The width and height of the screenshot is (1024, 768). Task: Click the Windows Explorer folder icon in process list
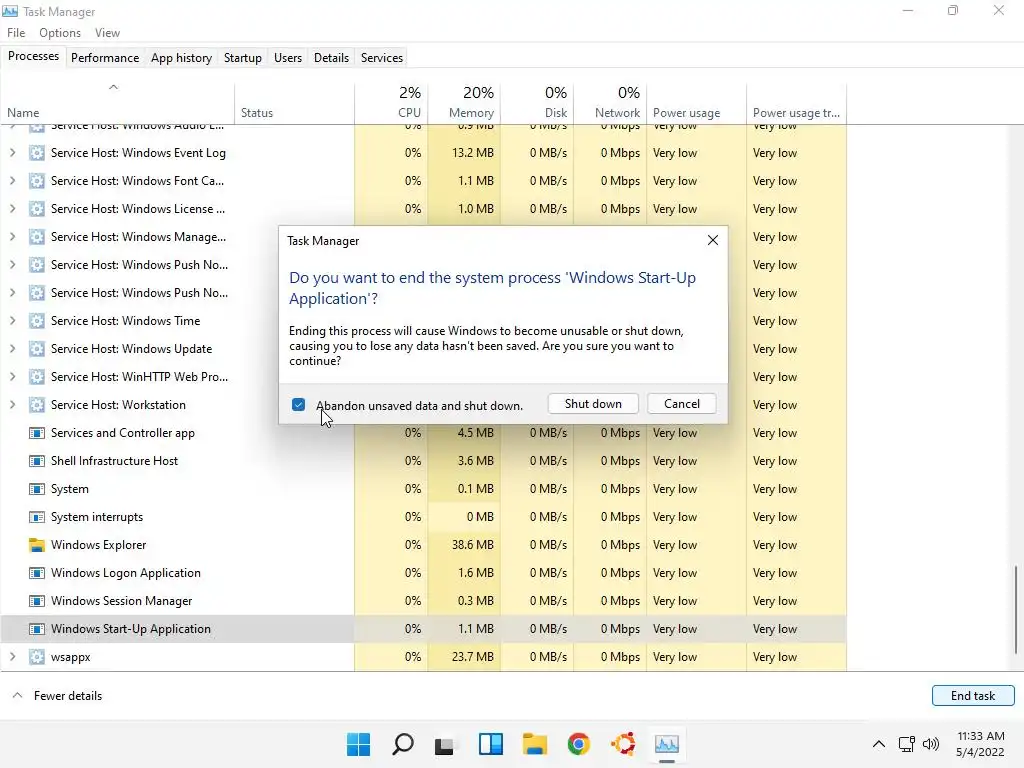[x=37, y=545]
